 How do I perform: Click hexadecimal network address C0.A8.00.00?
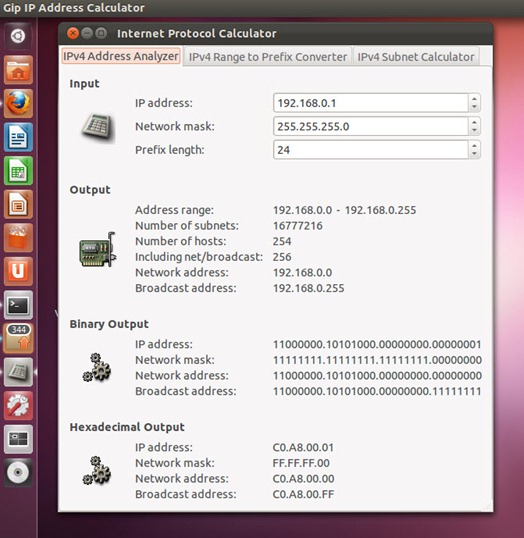[303, 479]
